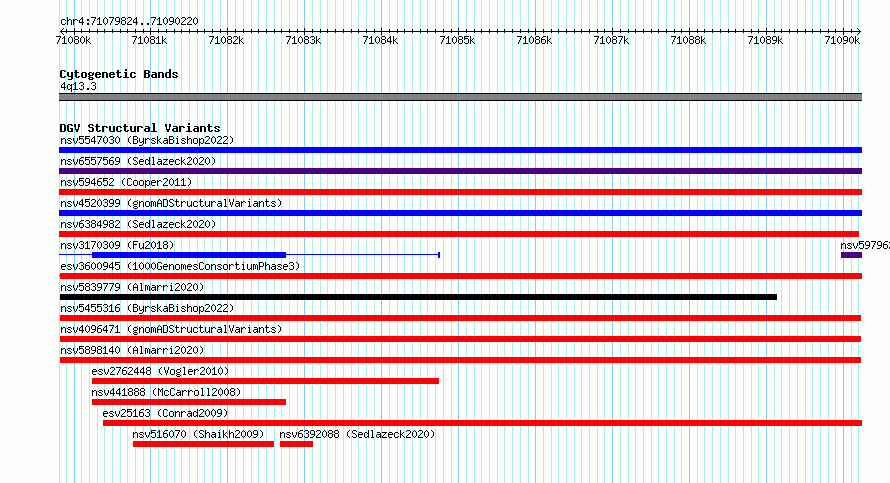This screenshot has width=890, height=483.
Task: Select the red bar for nsv6384982
Action: coord(459,234)
